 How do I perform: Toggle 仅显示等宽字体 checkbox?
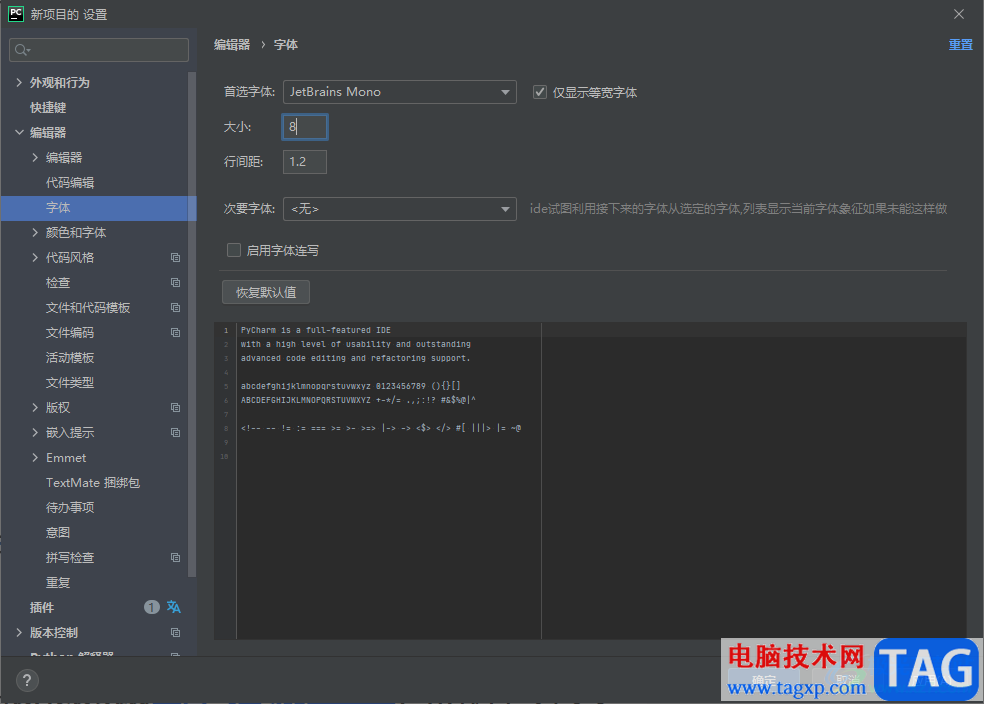540,92
